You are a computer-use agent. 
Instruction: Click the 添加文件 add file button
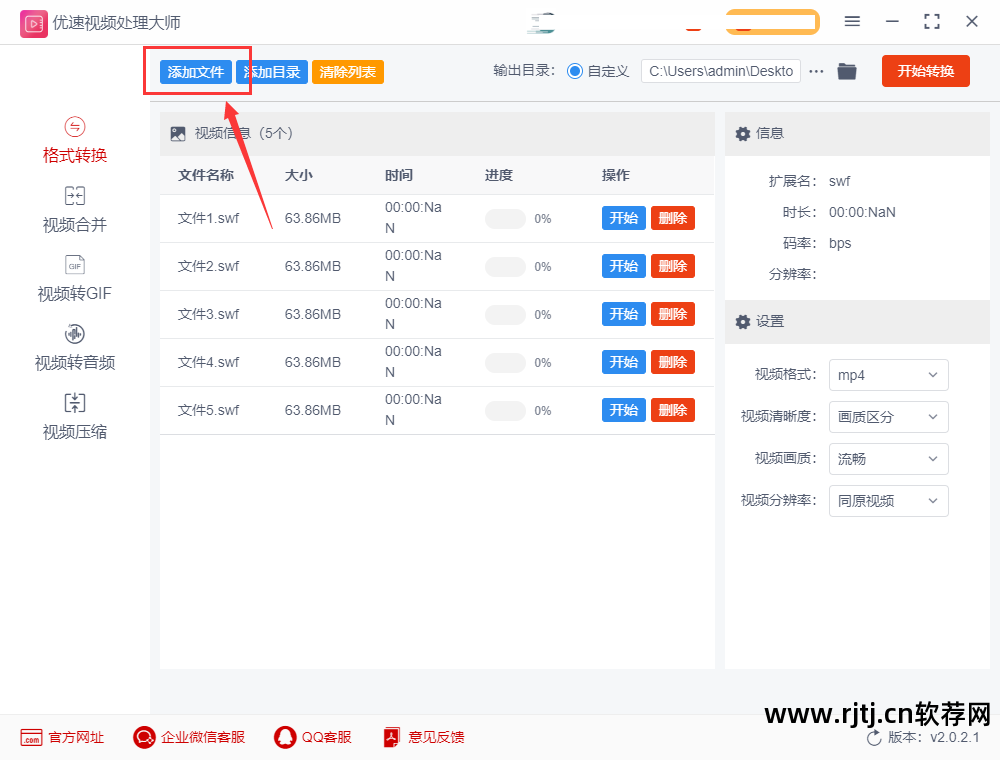196,72
